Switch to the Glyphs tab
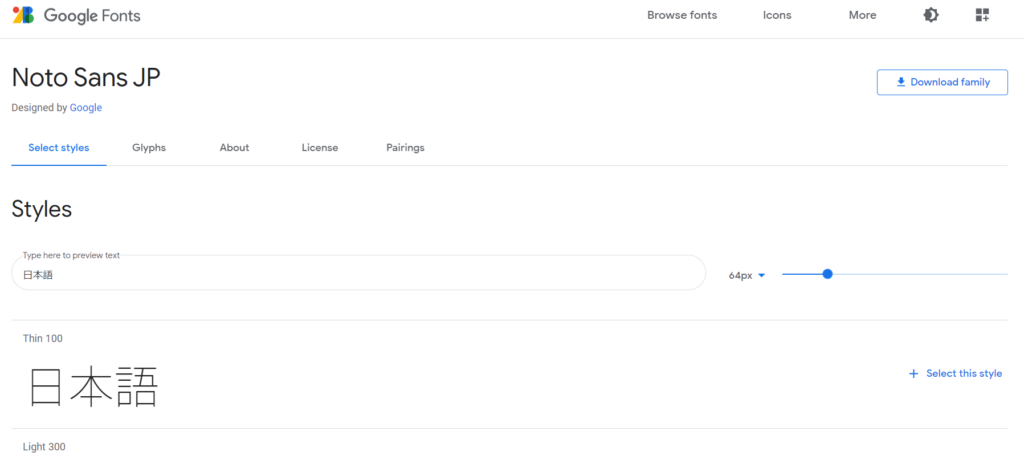 pyautogui.click(x=149, y=148)
